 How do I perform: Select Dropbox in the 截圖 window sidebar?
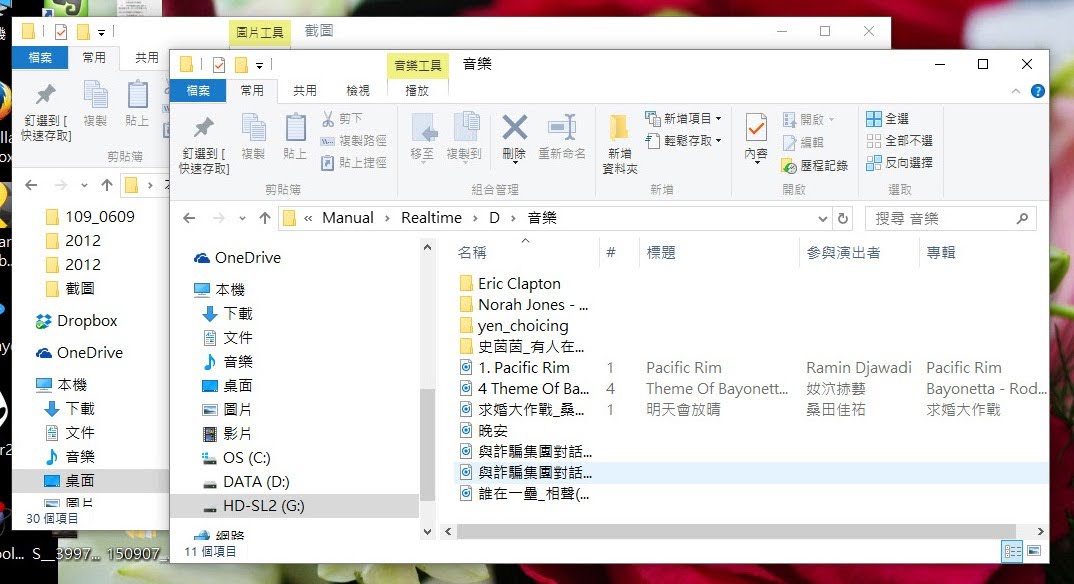pos(76,320)
